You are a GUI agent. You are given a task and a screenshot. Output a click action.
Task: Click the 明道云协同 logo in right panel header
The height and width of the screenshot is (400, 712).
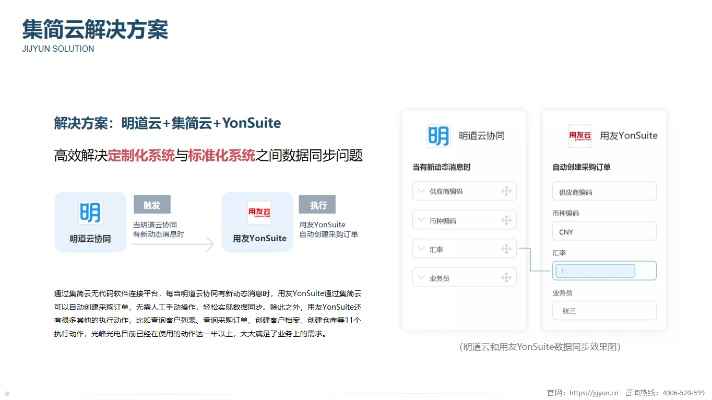[439, 136]
